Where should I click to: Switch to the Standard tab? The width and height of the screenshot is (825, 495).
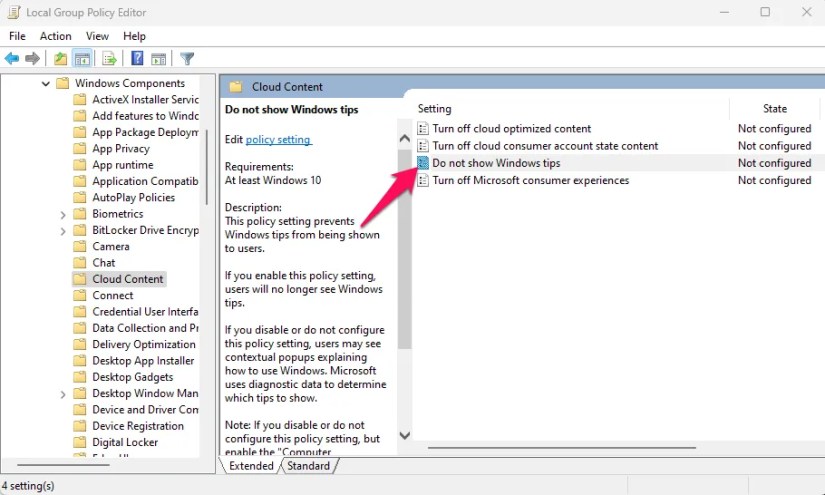click(308, 466)
